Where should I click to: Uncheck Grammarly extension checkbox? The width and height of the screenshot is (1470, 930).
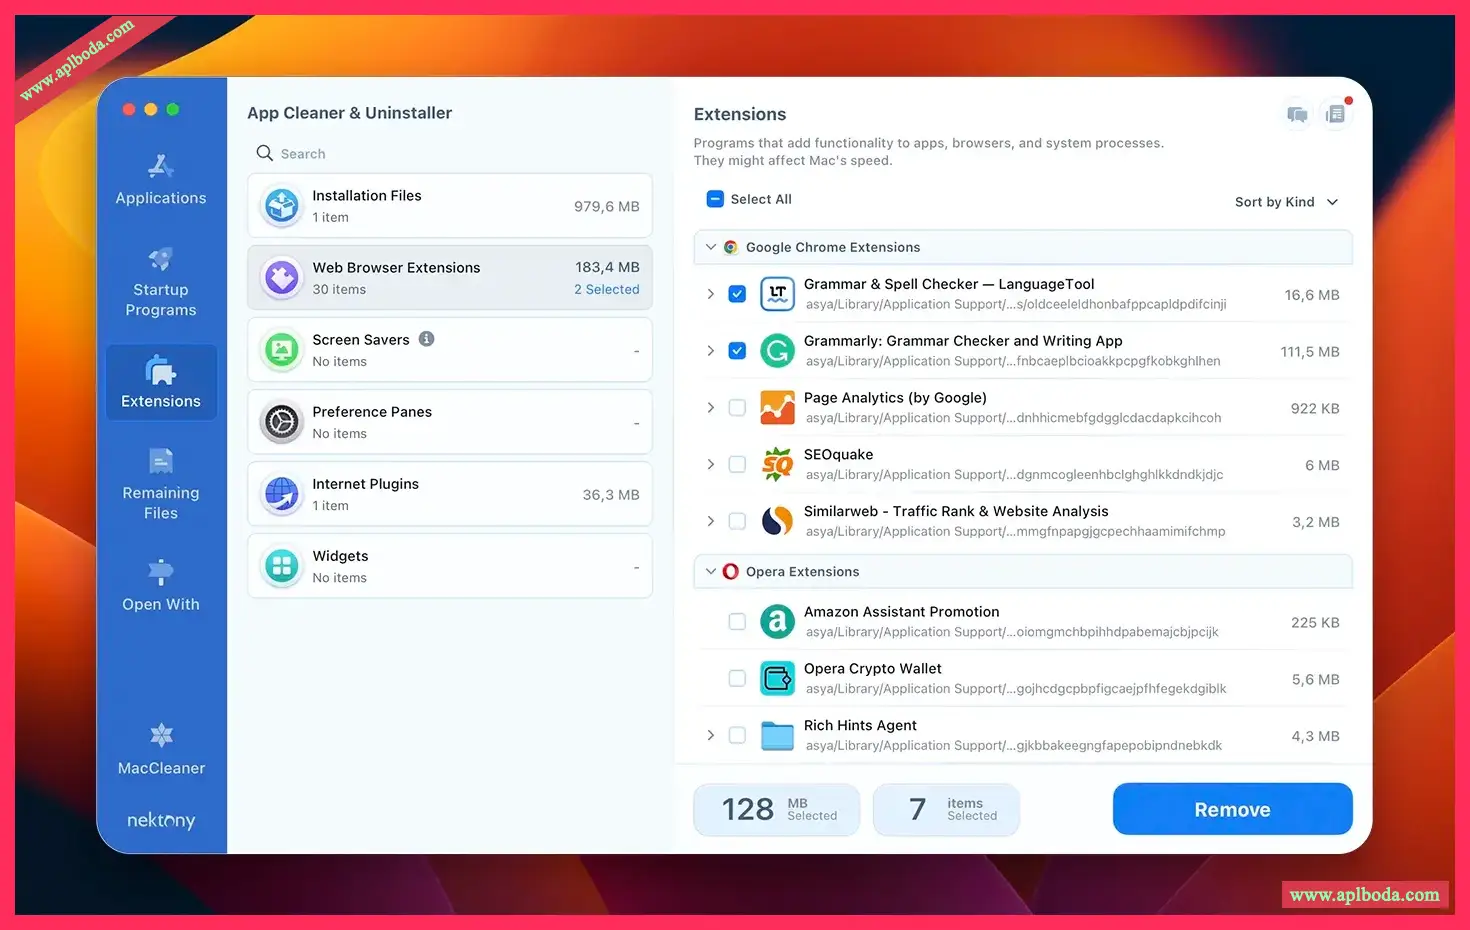click(737, 351)
